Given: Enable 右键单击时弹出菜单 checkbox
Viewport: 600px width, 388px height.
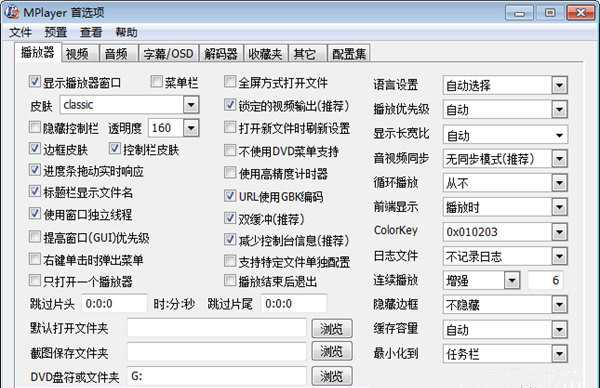Looking at the screenshot, I should (35, 259).
